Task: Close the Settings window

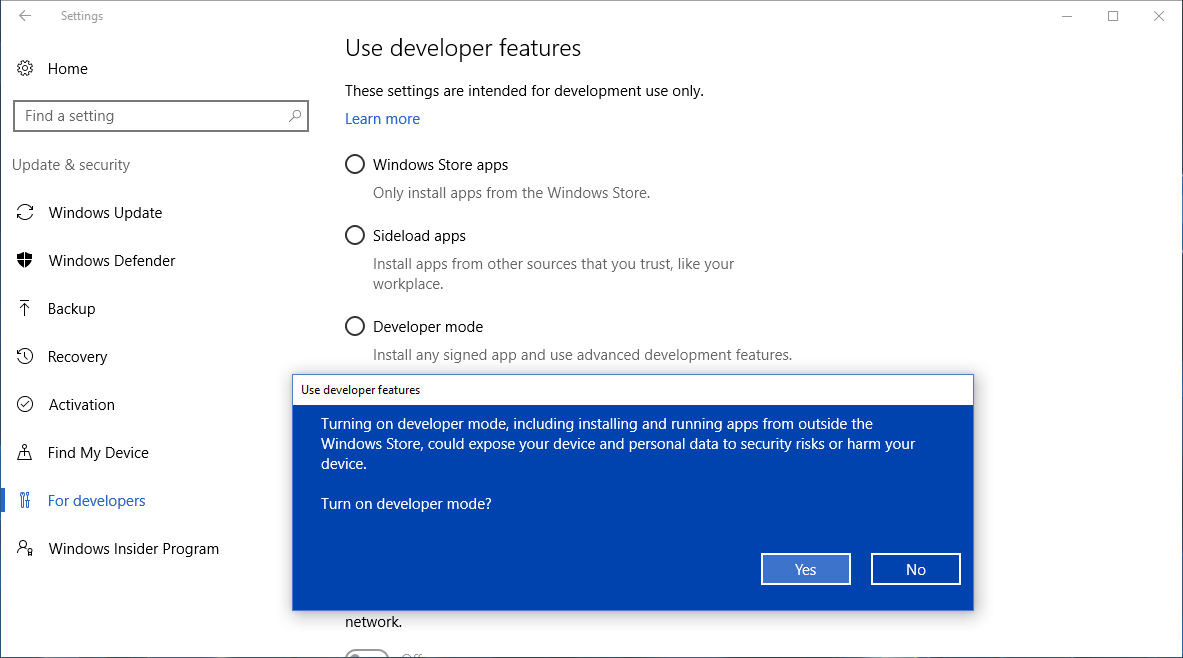Action: coord(1159,16)
